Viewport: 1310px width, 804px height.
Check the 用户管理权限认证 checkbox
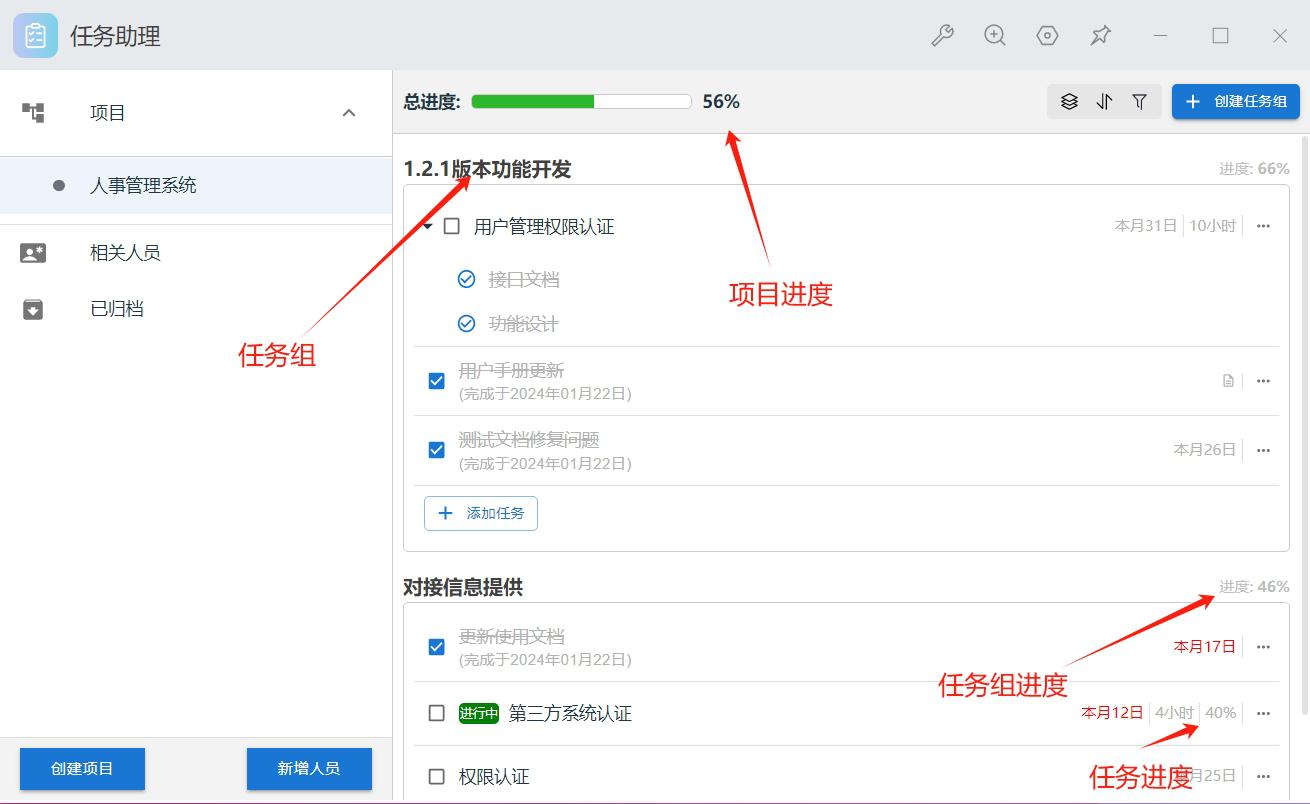point(452,227)
